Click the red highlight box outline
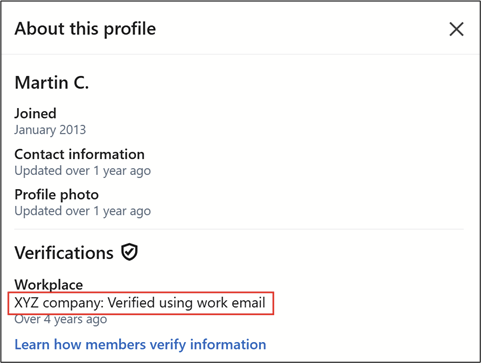This screenshot has height=363, width=481. coord(141,293)
